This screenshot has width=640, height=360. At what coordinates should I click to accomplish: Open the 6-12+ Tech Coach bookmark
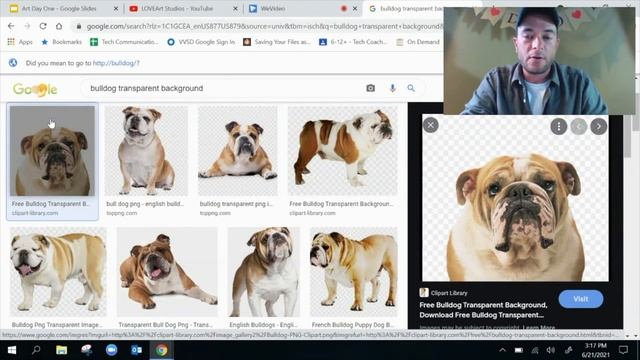(353, 42)
